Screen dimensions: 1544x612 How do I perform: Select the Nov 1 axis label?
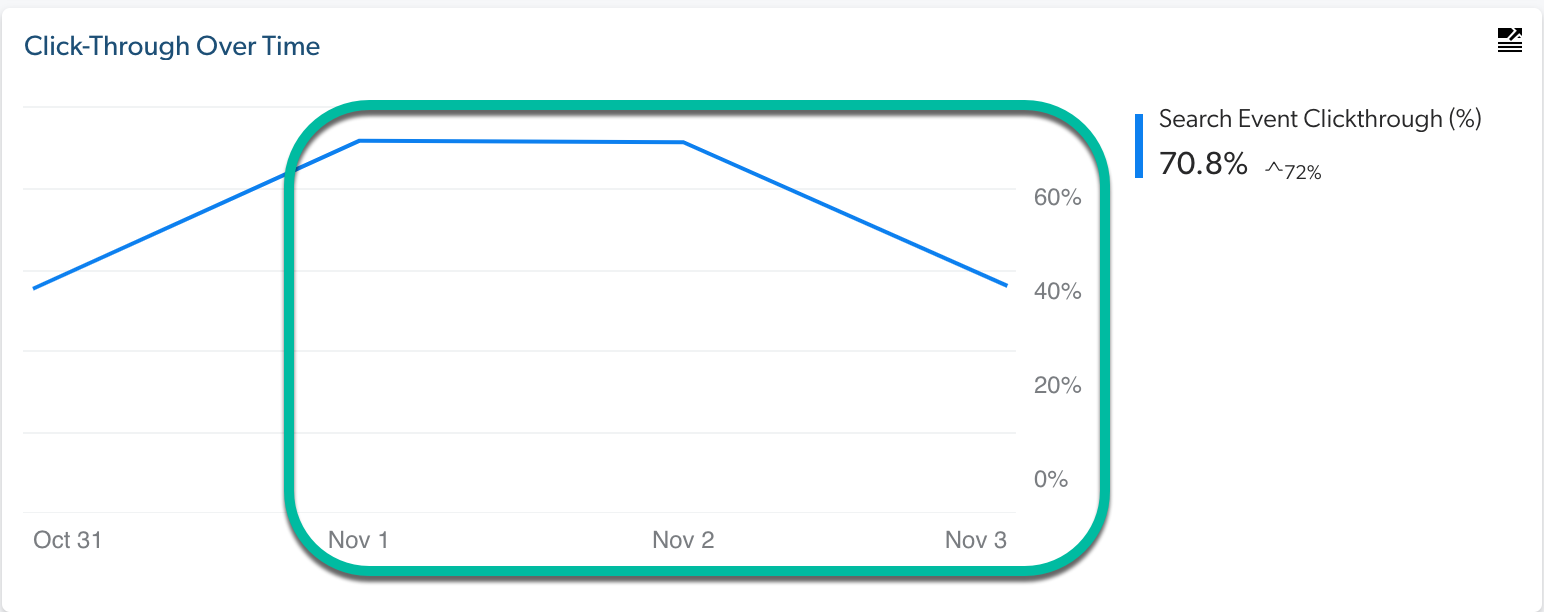[357, 539]
